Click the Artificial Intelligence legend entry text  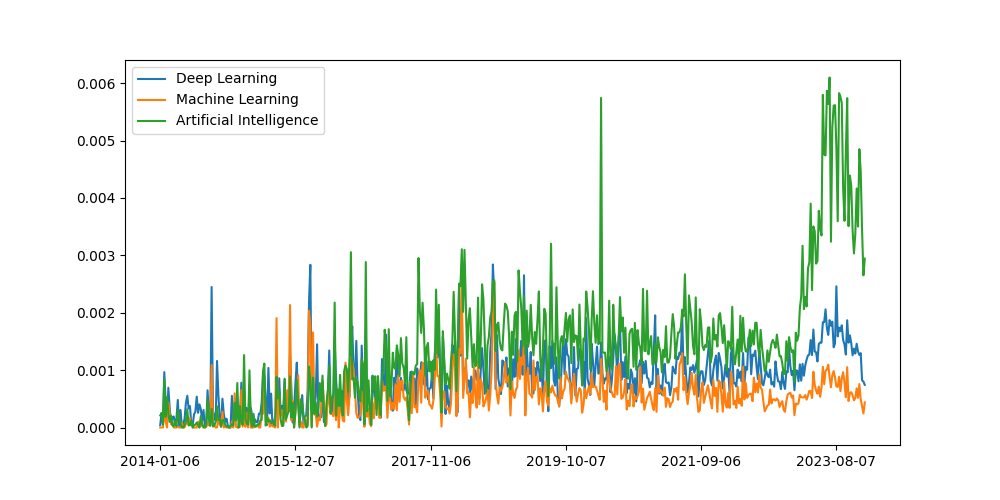[x=247, y=120]
